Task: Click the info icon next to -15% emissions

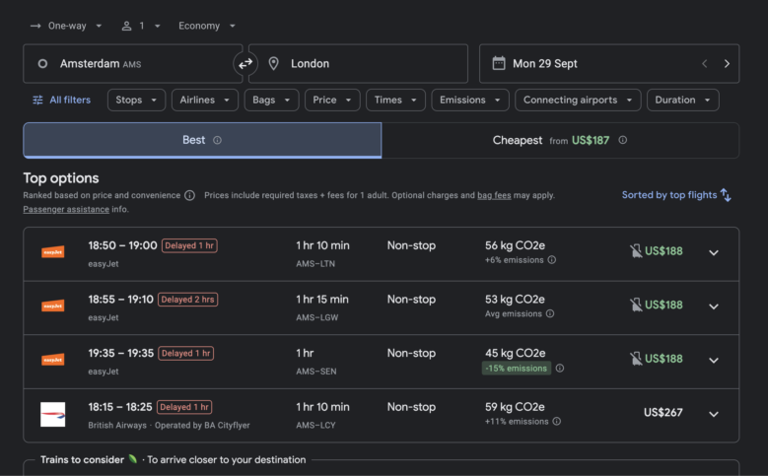Action: coord(560,368)
